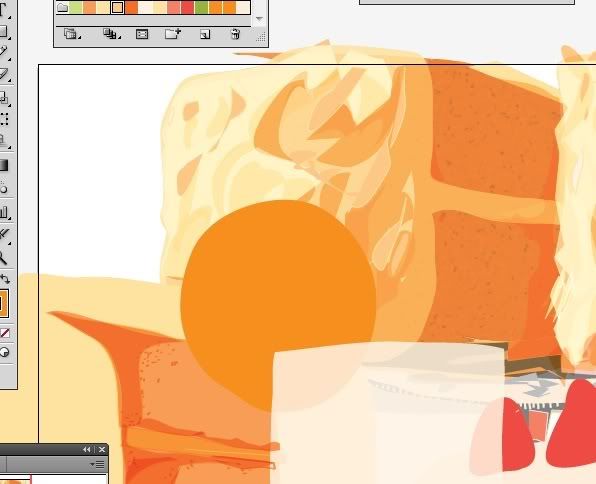
Task: Swap fill and stroke arrows
Action: pyautogui.click(x=5, y=279)
